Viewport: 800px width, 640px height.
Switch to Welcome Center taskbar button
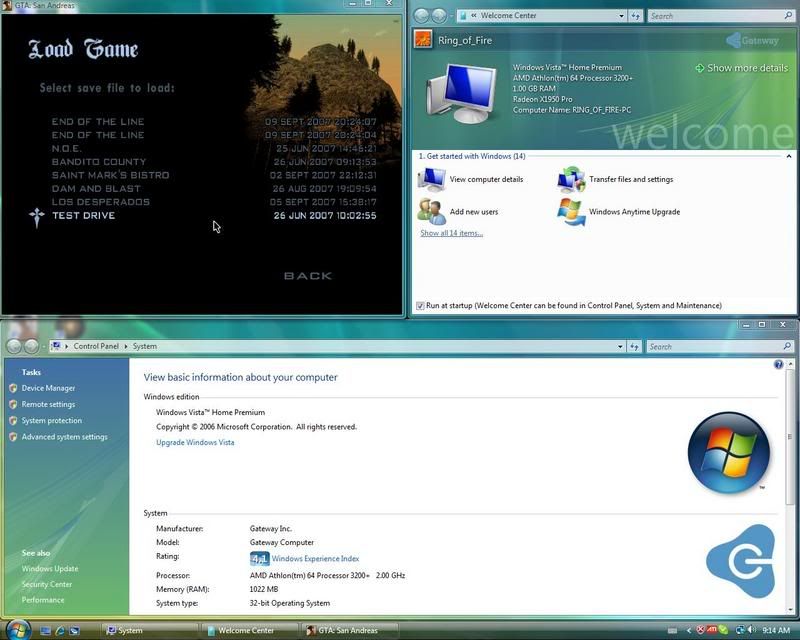click(249, 631)
